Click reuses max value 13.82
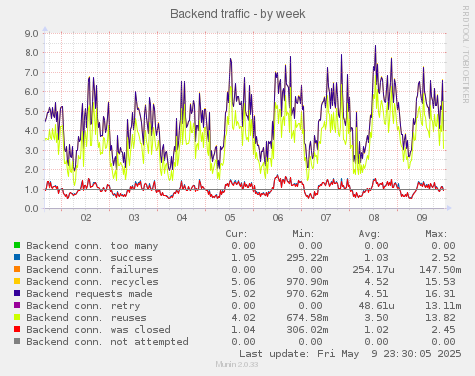This screenshot has width=475, height=376. click(x=440, y=318)
